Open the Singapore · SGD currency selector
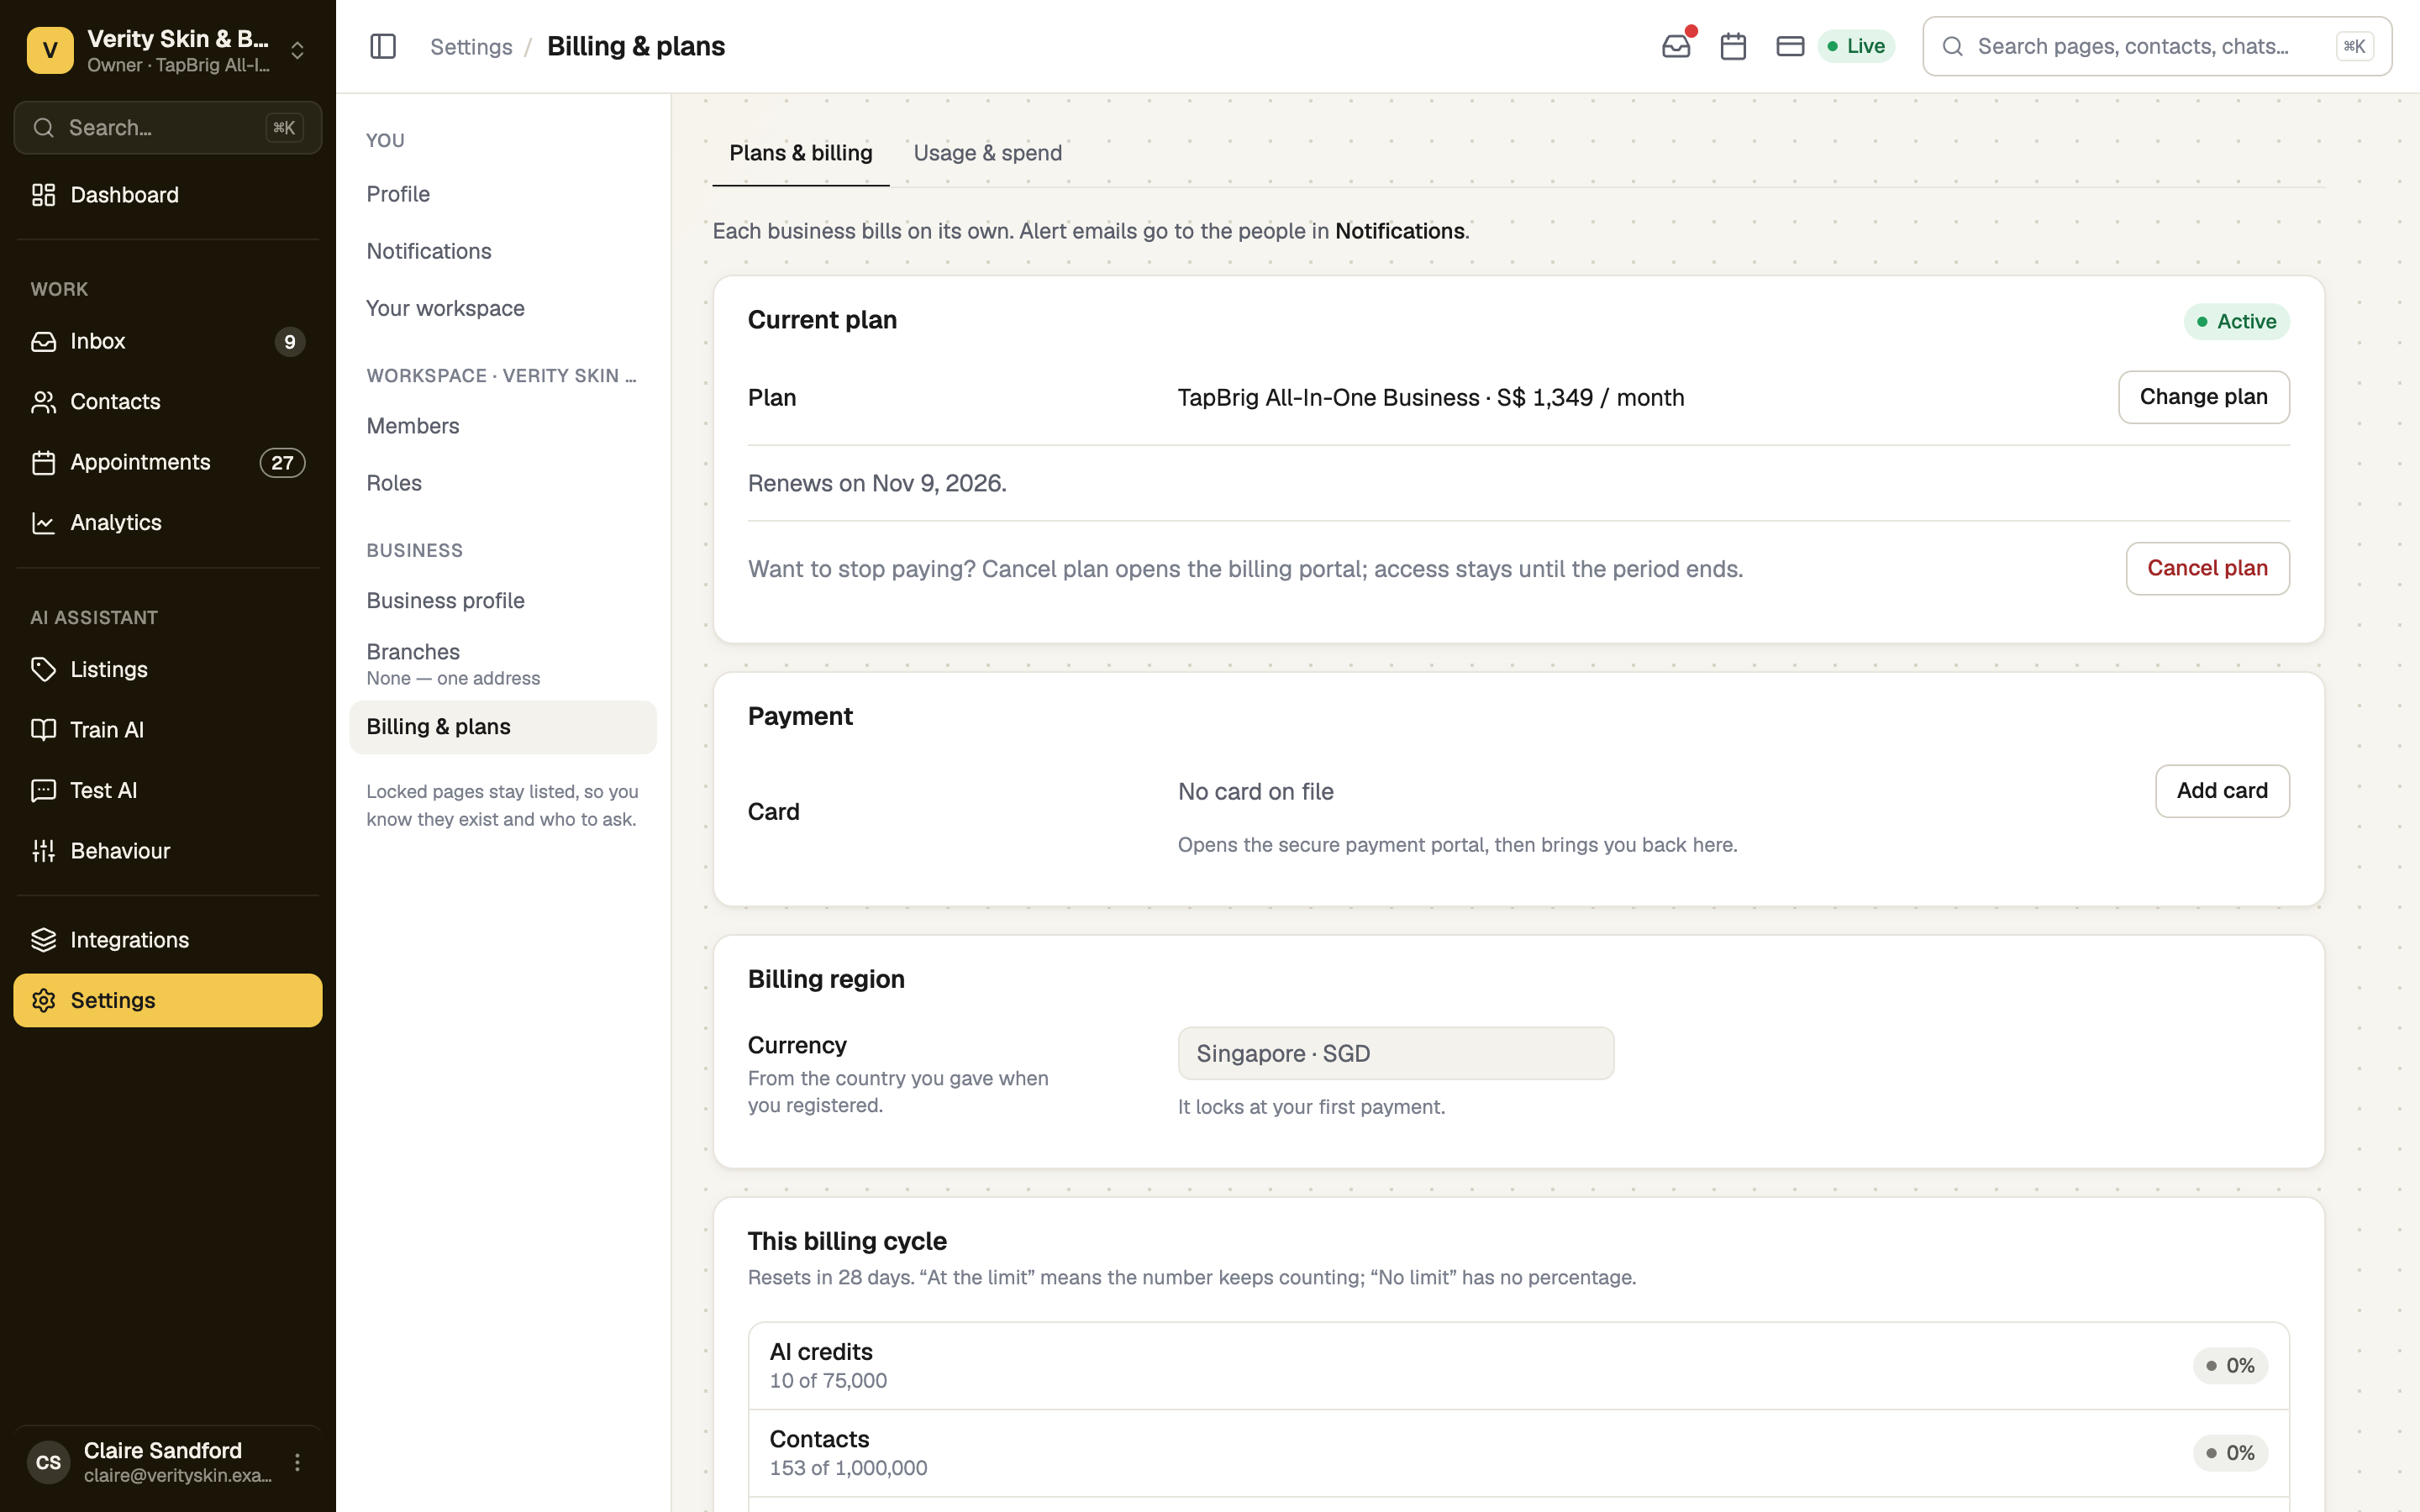The height and width of the screenshot is (1512, 2420). (x=1396, y=1053)
